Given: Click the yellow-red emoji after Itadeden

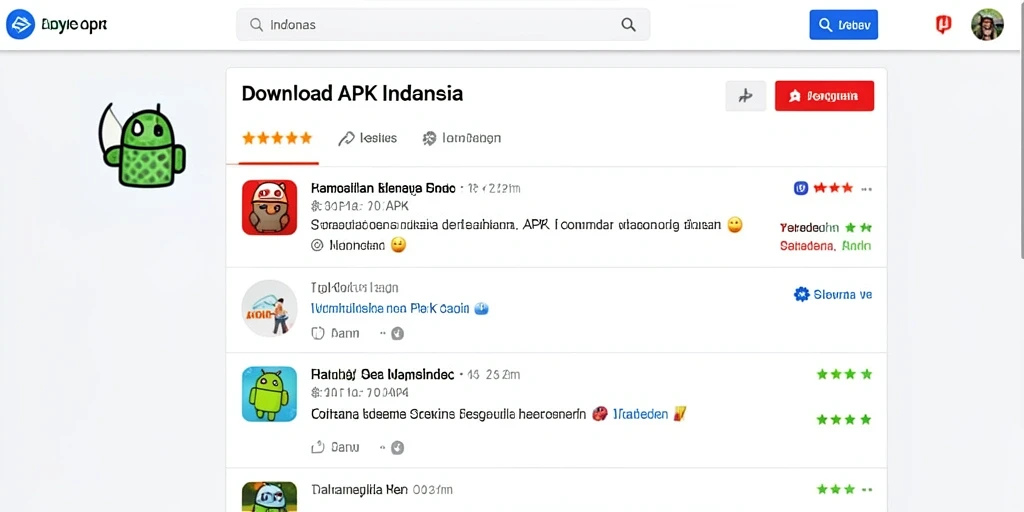Looking at the screenshot, I should pyautogui.click(x=679, y=413).
